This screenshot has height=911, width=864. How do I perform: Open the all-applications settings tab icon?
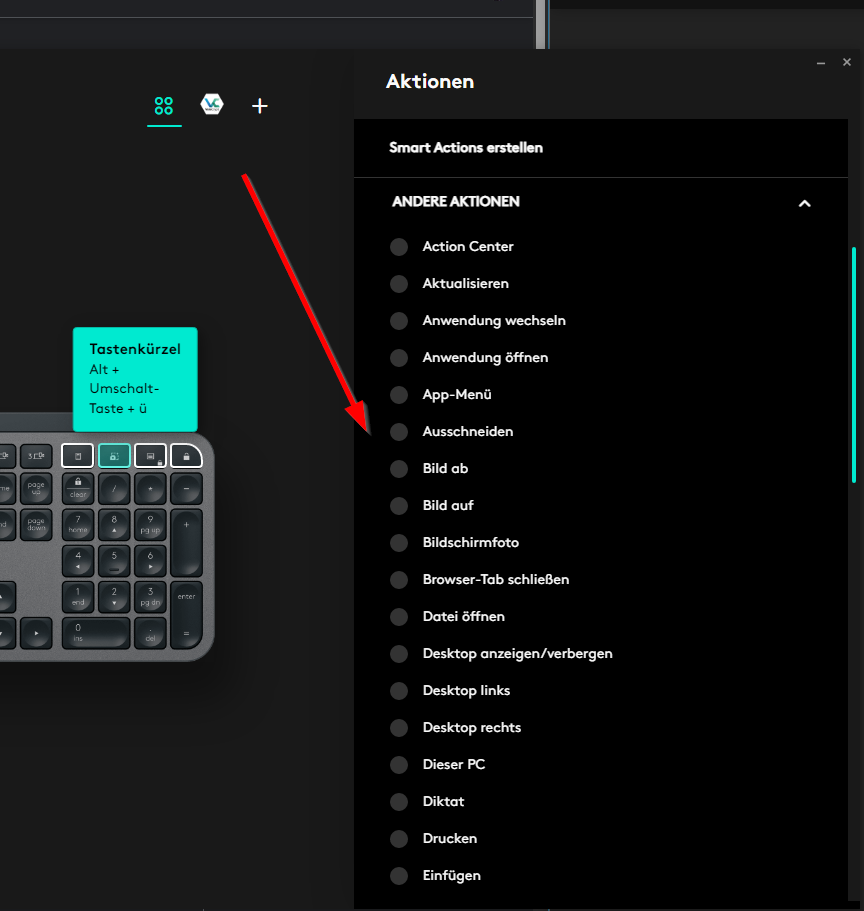[x=164, y=106]
